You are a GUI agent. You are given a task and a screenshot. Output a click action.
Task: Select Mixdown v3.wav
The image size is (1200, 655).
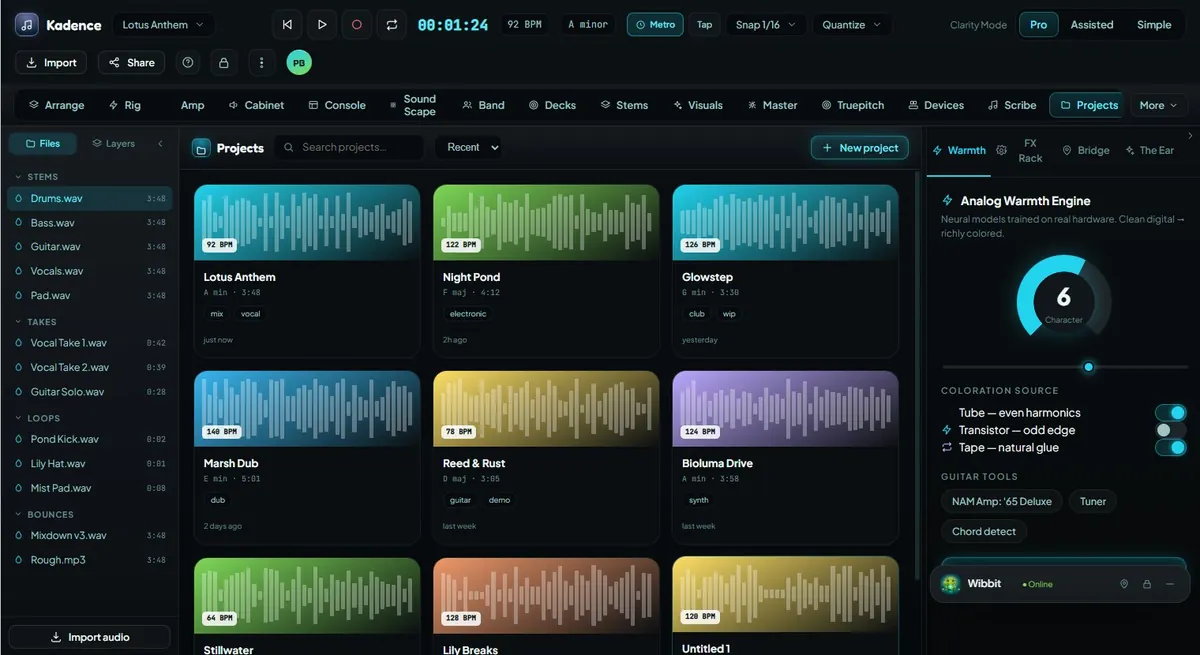point(90,536)
